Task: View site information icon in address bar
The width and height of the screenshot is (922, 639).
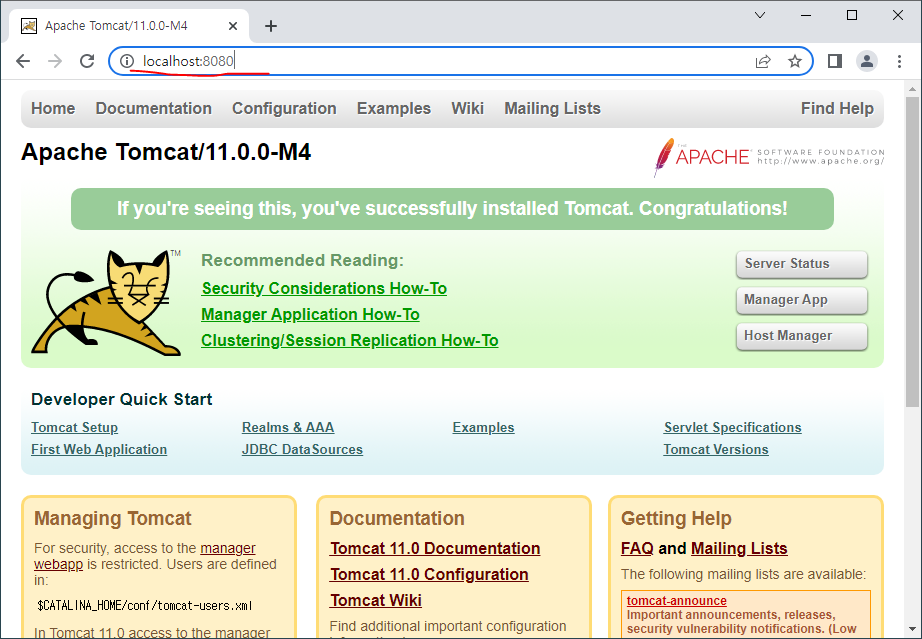Action: [x=127, y=61]
